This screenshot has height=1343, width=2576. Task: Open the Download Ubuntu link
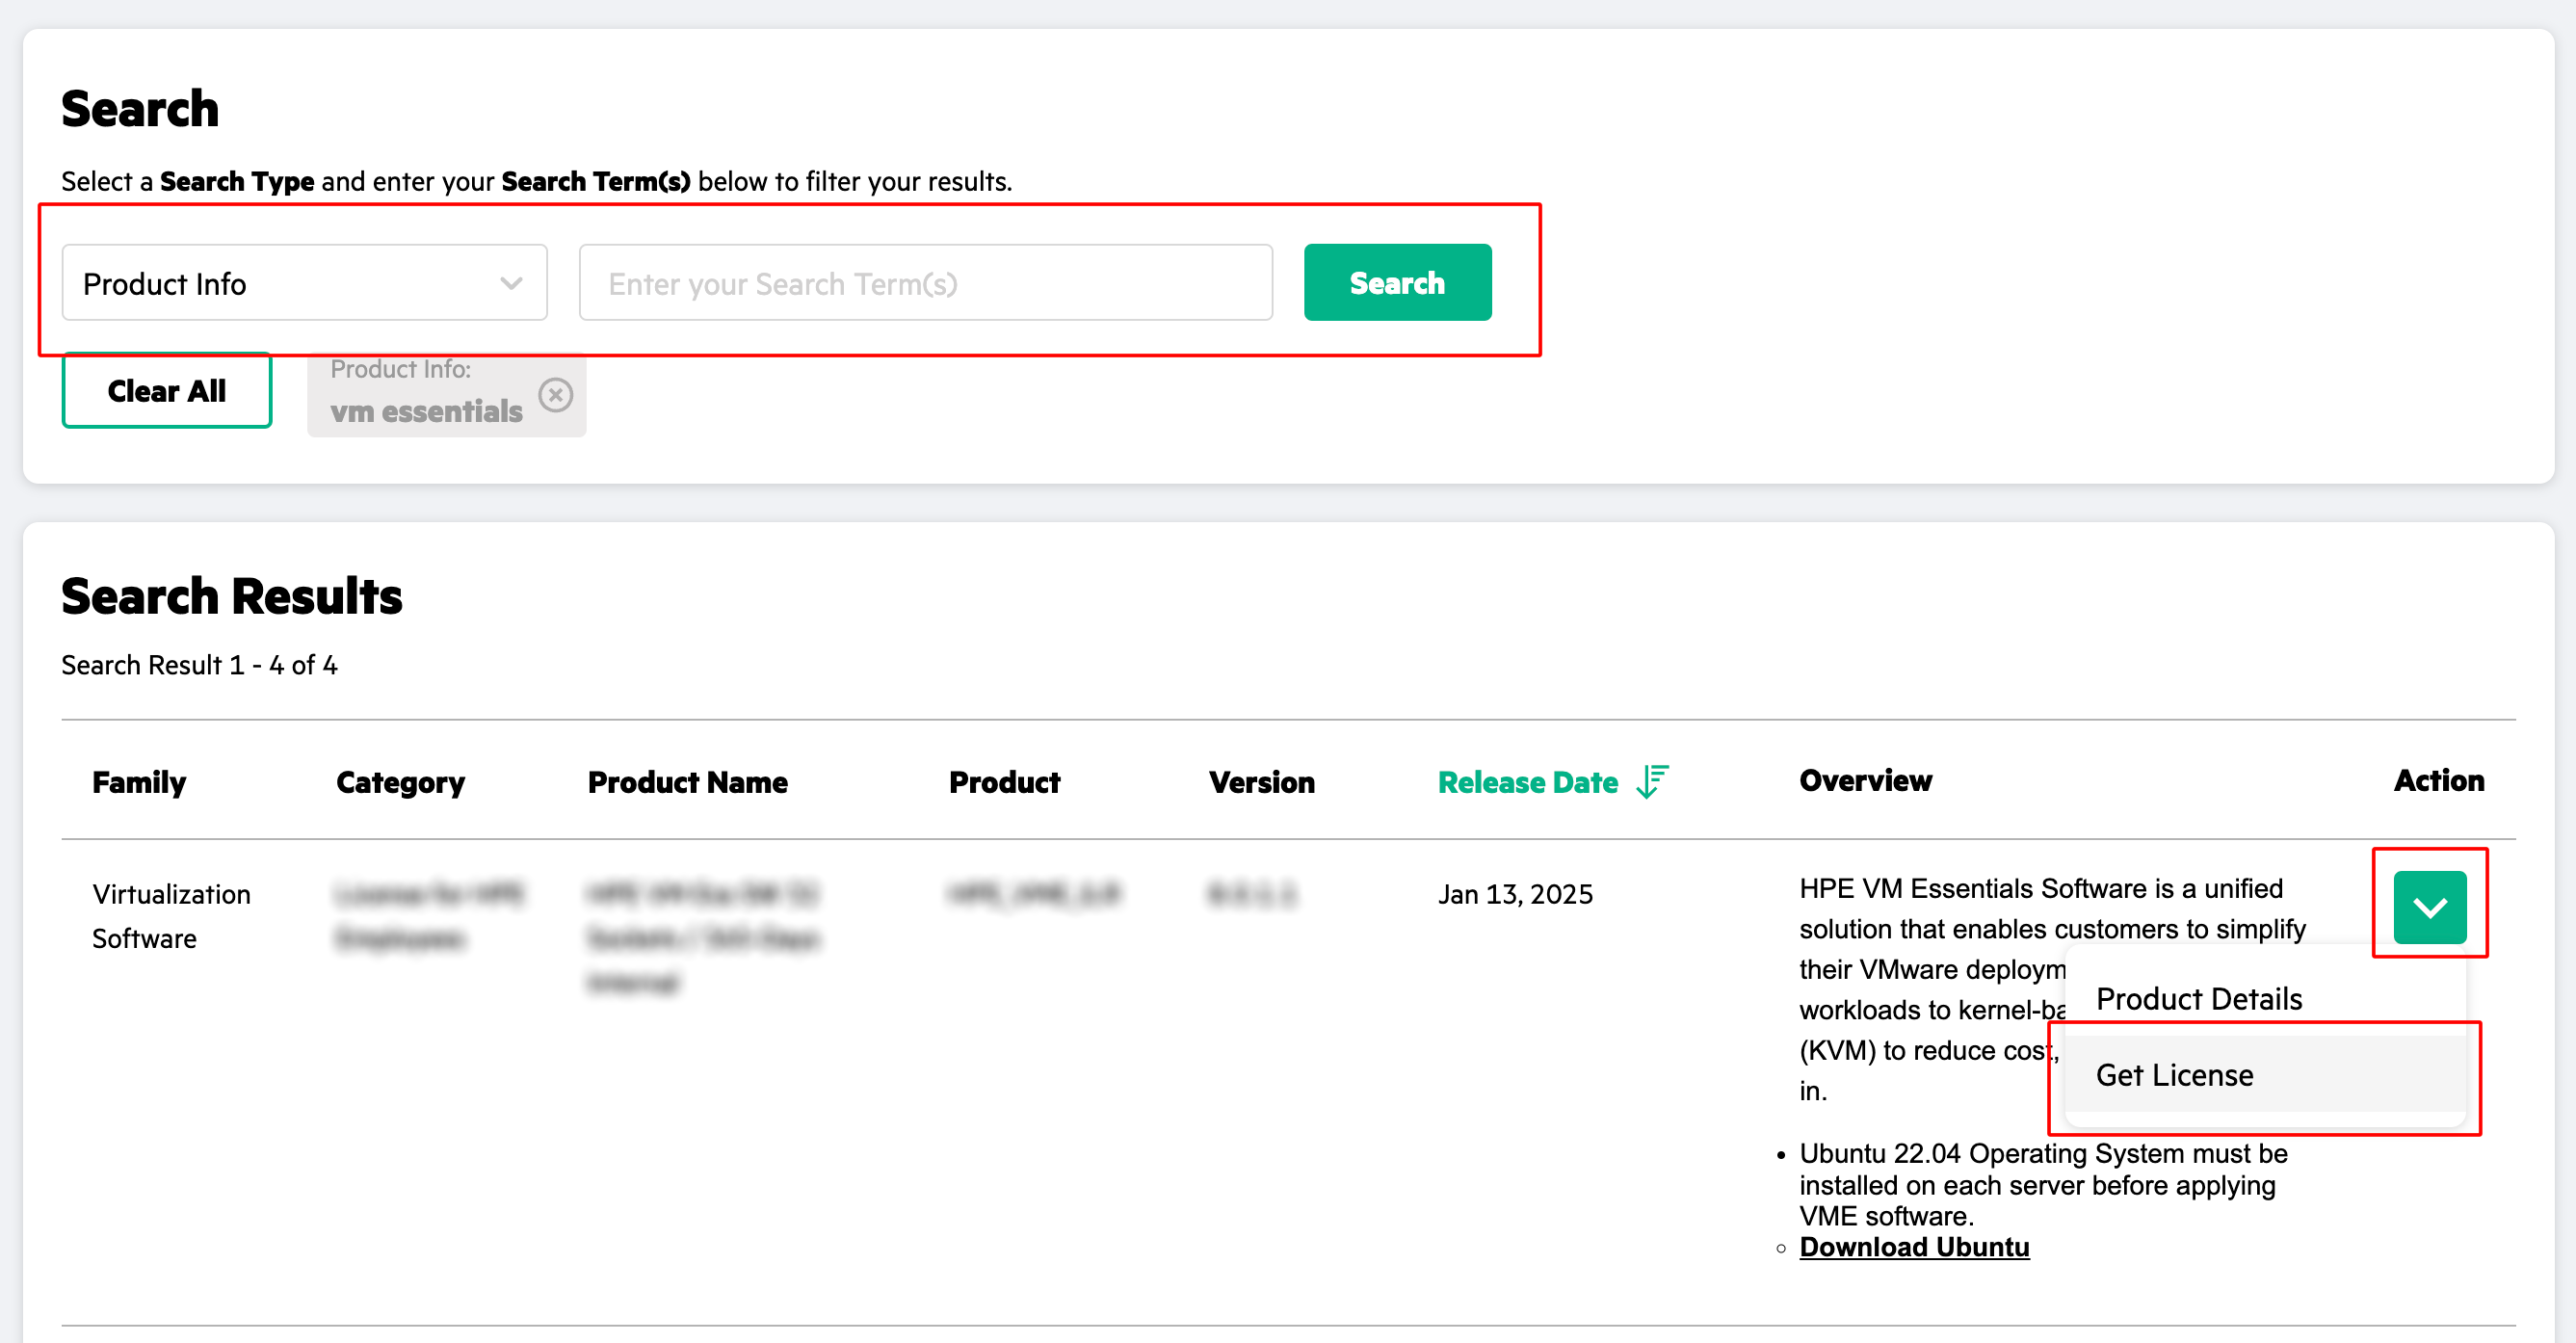point(1914,1247)
